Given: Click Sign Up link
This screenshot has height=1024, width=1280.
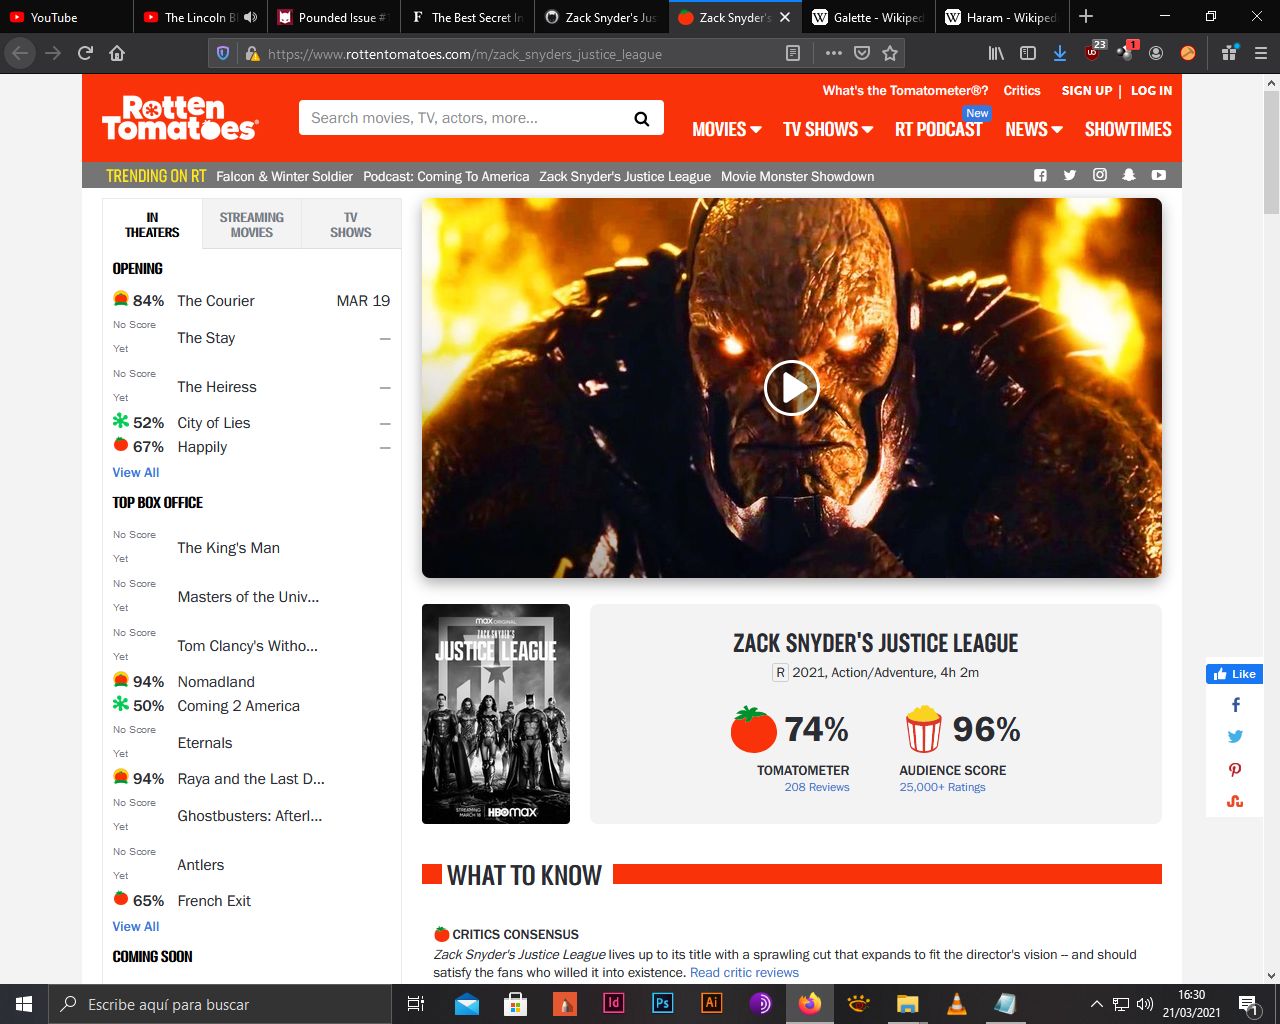Looking at the screenshot, I should [x=1086, y=90].
